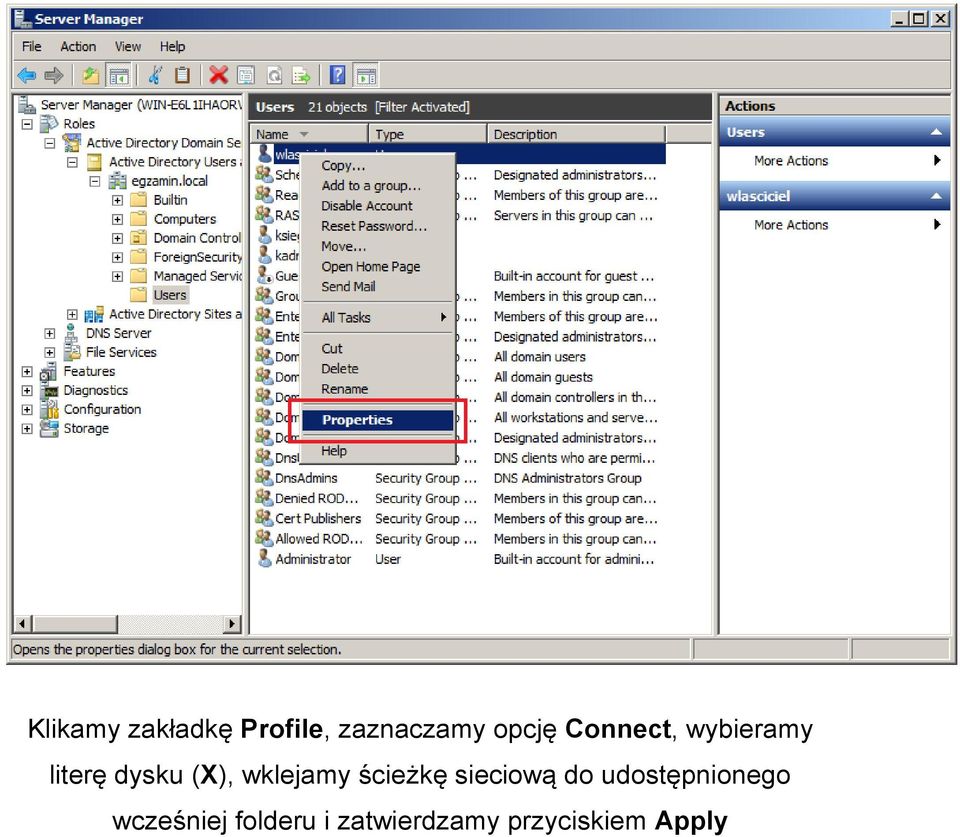
Task: Collapse the Roles tree node
Action: point(27,124)
